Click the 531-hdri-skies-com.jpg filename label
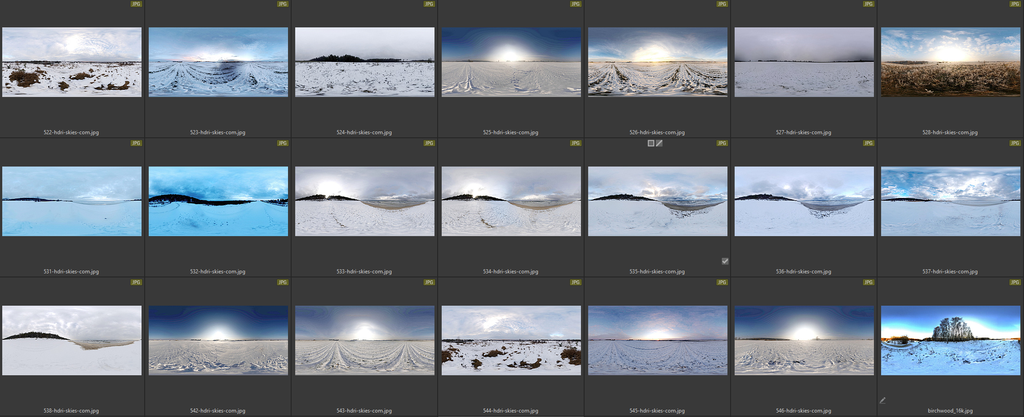The image size is (1024, 417). click(x=72, y=271)
